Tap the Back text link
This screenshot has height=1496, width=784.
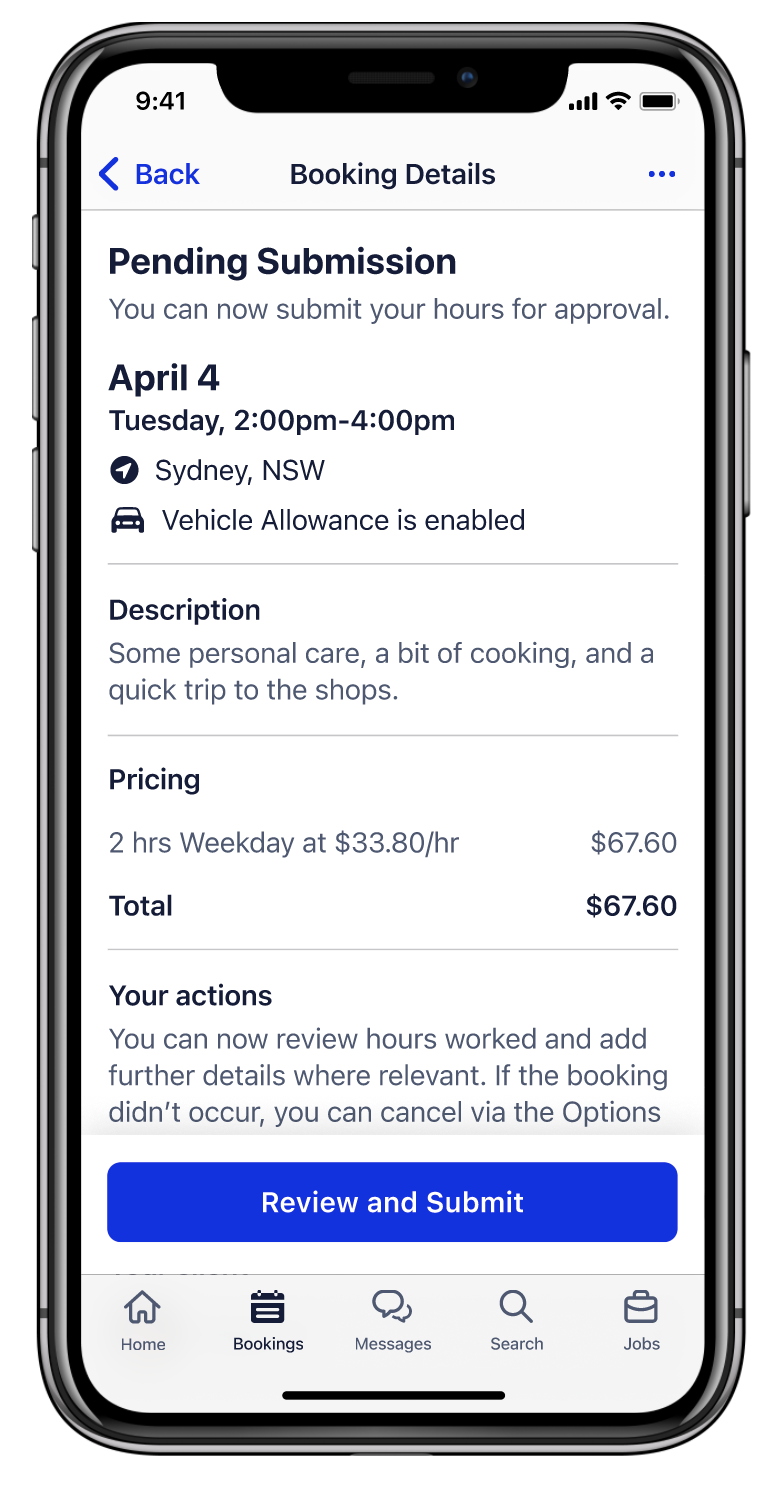point(167,174)
